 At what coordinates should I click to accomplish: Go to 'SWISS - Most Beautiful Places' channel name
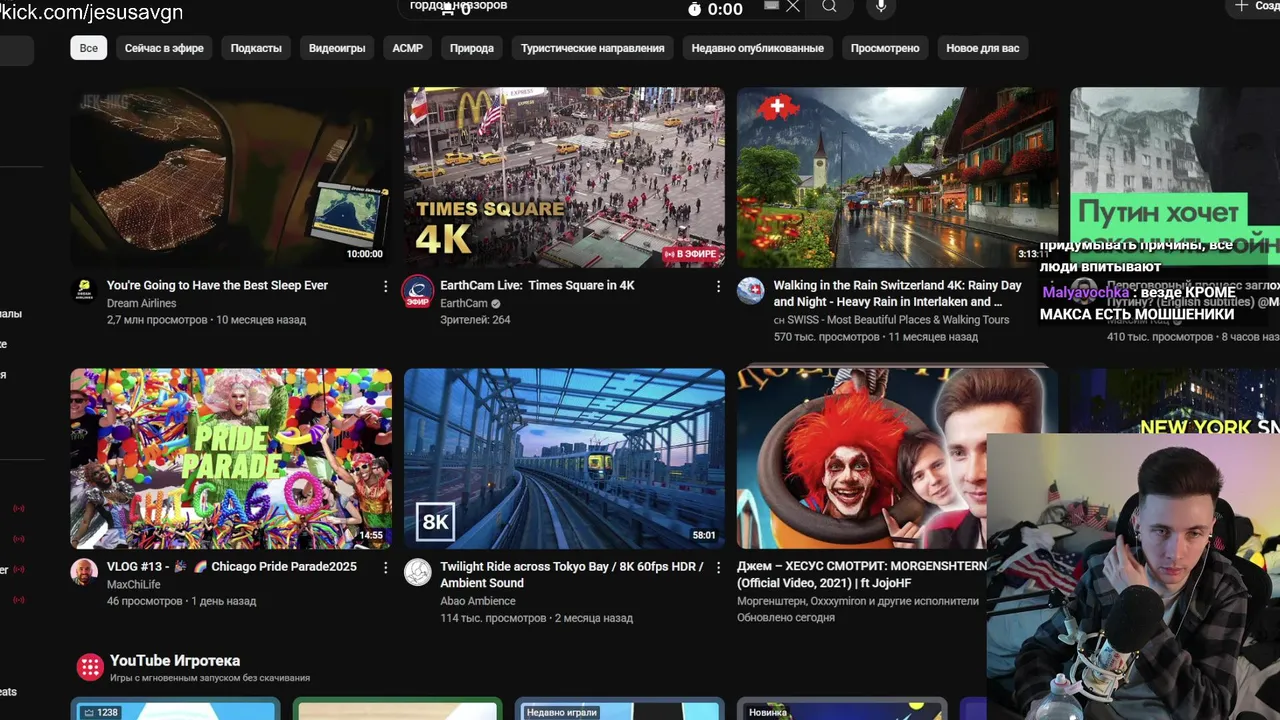tap(891, 320)
